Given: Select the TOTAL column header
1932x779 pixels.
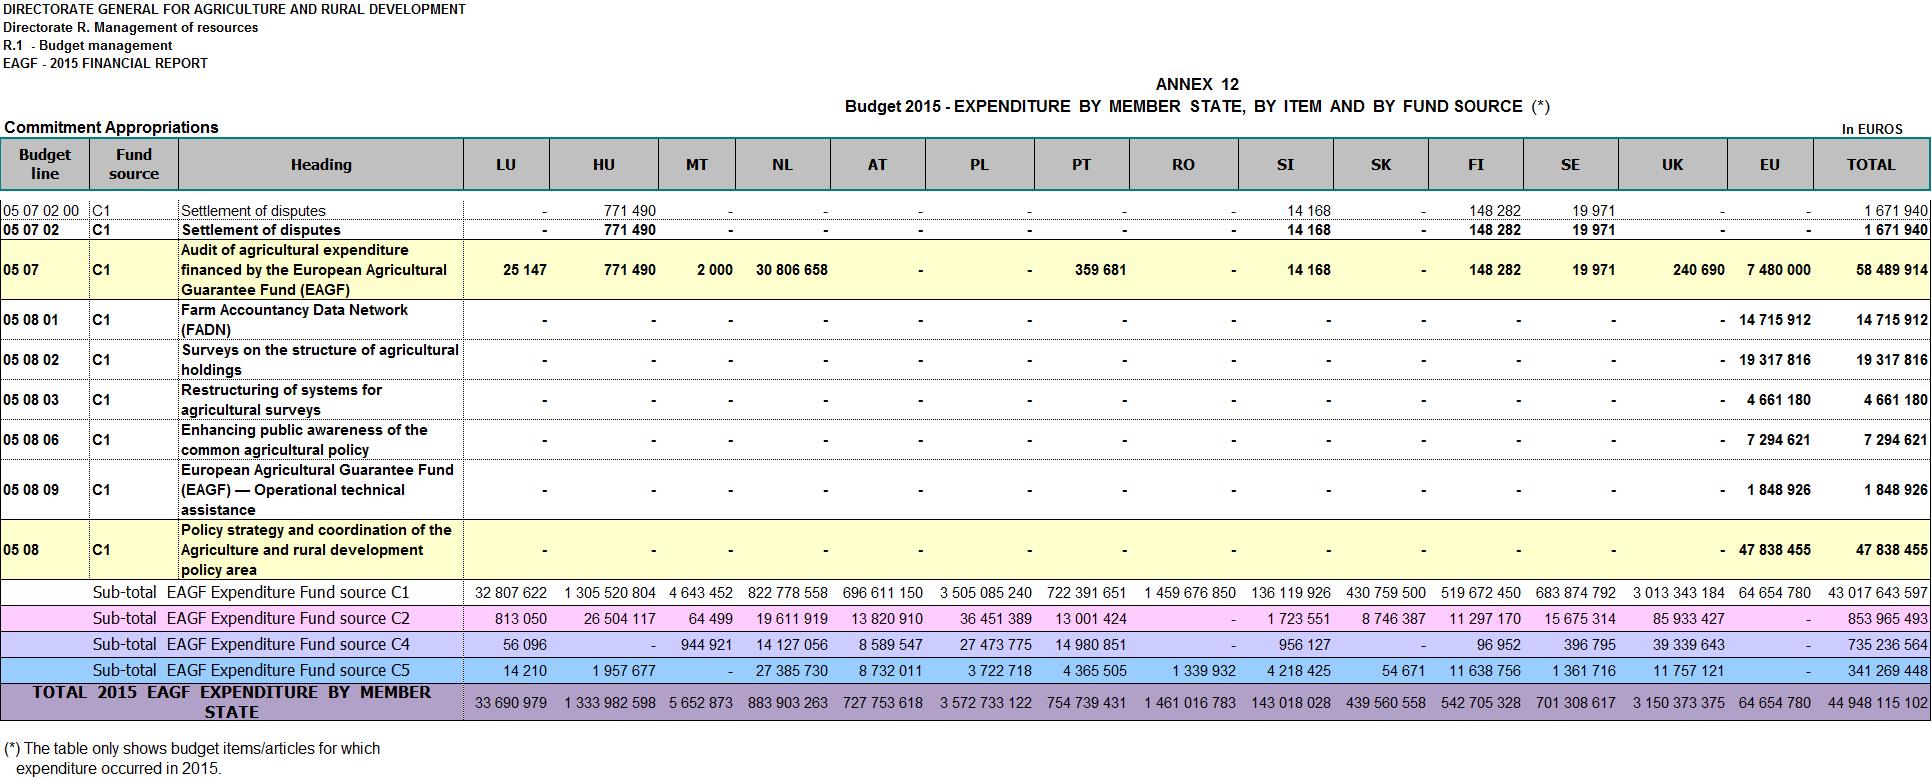Looking at the screenshot, I should click(1870, 164).
